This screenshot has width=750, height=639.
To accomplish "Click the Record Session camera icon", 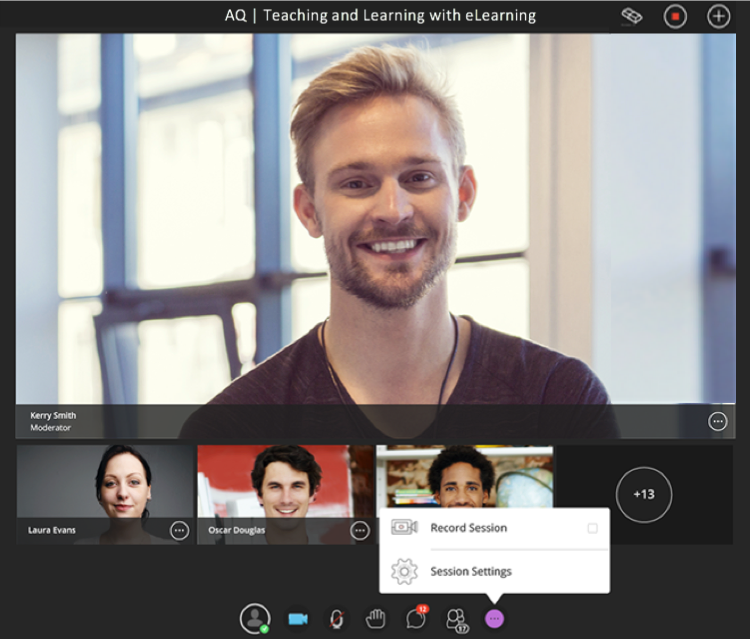I will (x=404, y=528).
